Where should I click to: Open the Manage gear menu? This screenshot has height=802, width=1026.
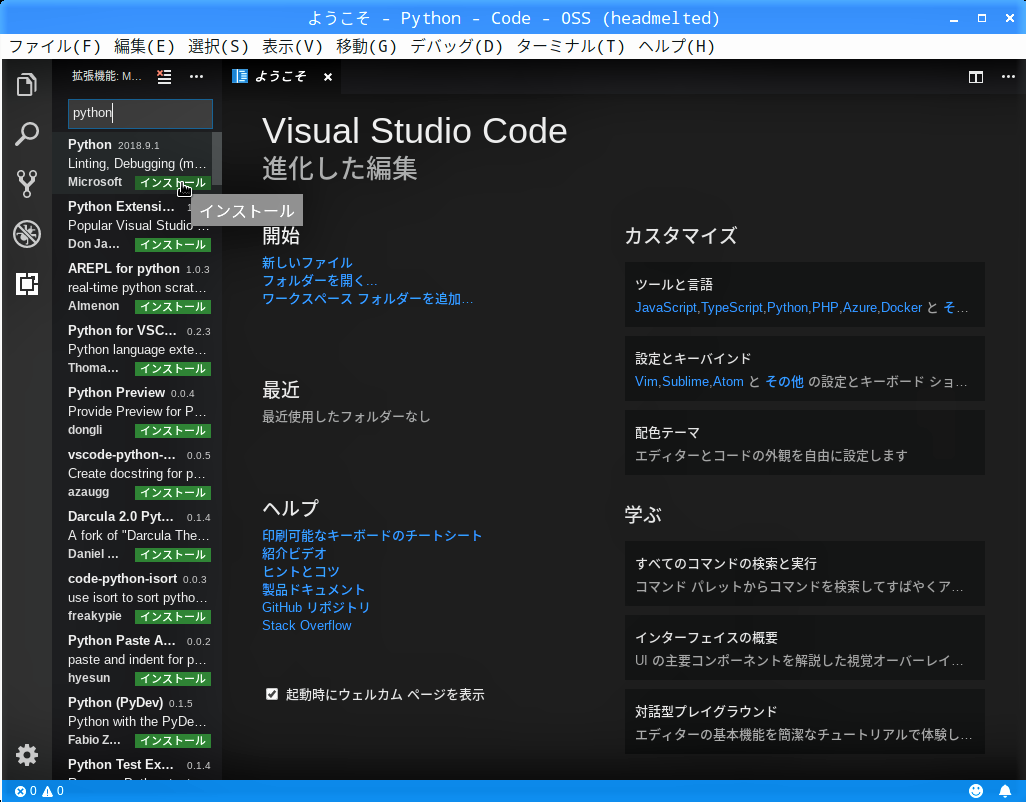click(x=27, y=754)
